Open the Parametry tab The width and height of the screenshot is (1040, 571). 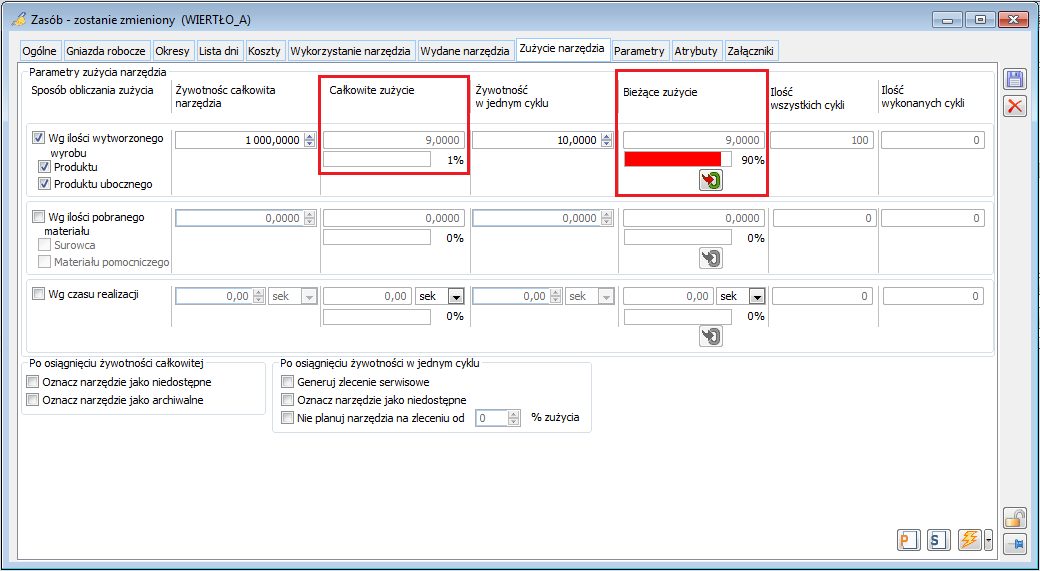639,51
